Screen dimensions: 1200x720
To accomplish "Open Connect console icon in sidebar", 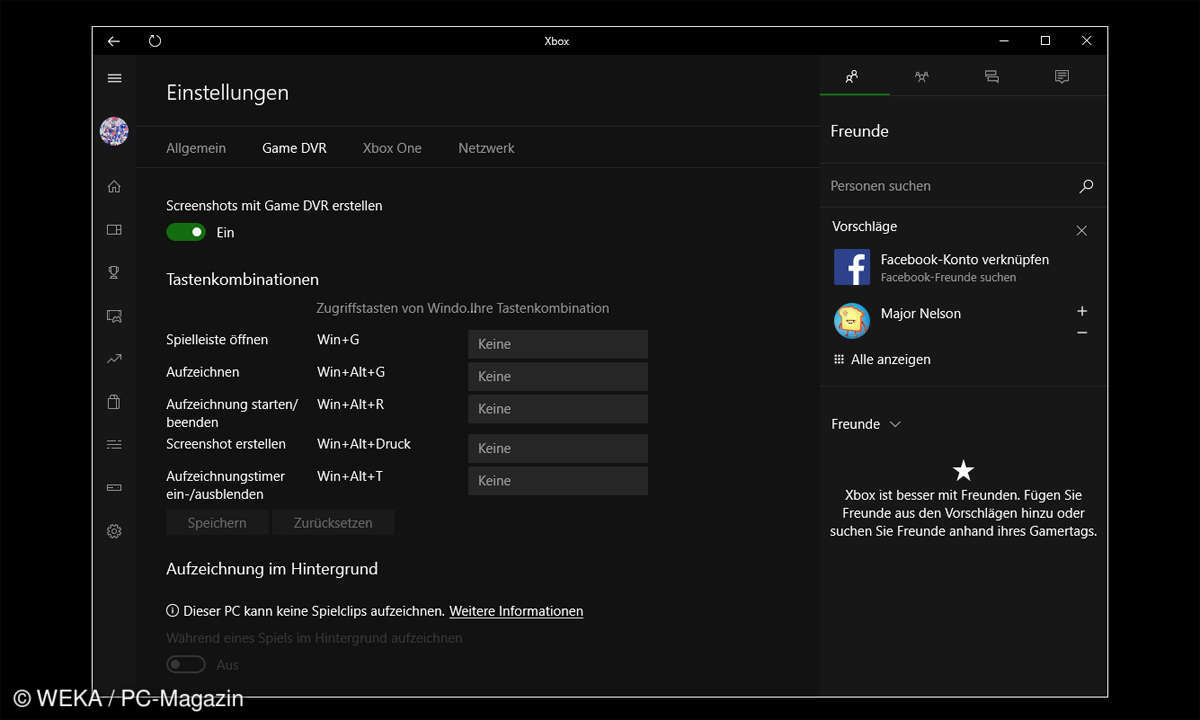I will [x=114, y=488].
